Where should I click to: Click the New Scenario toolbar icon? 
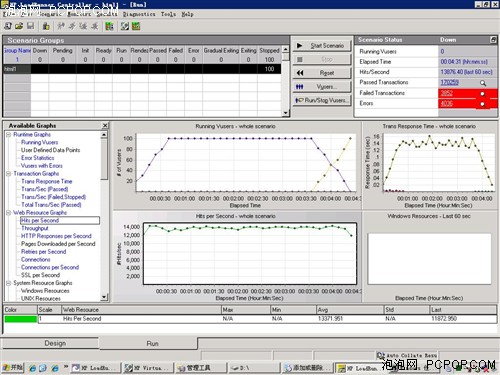(x=8, y=26)
